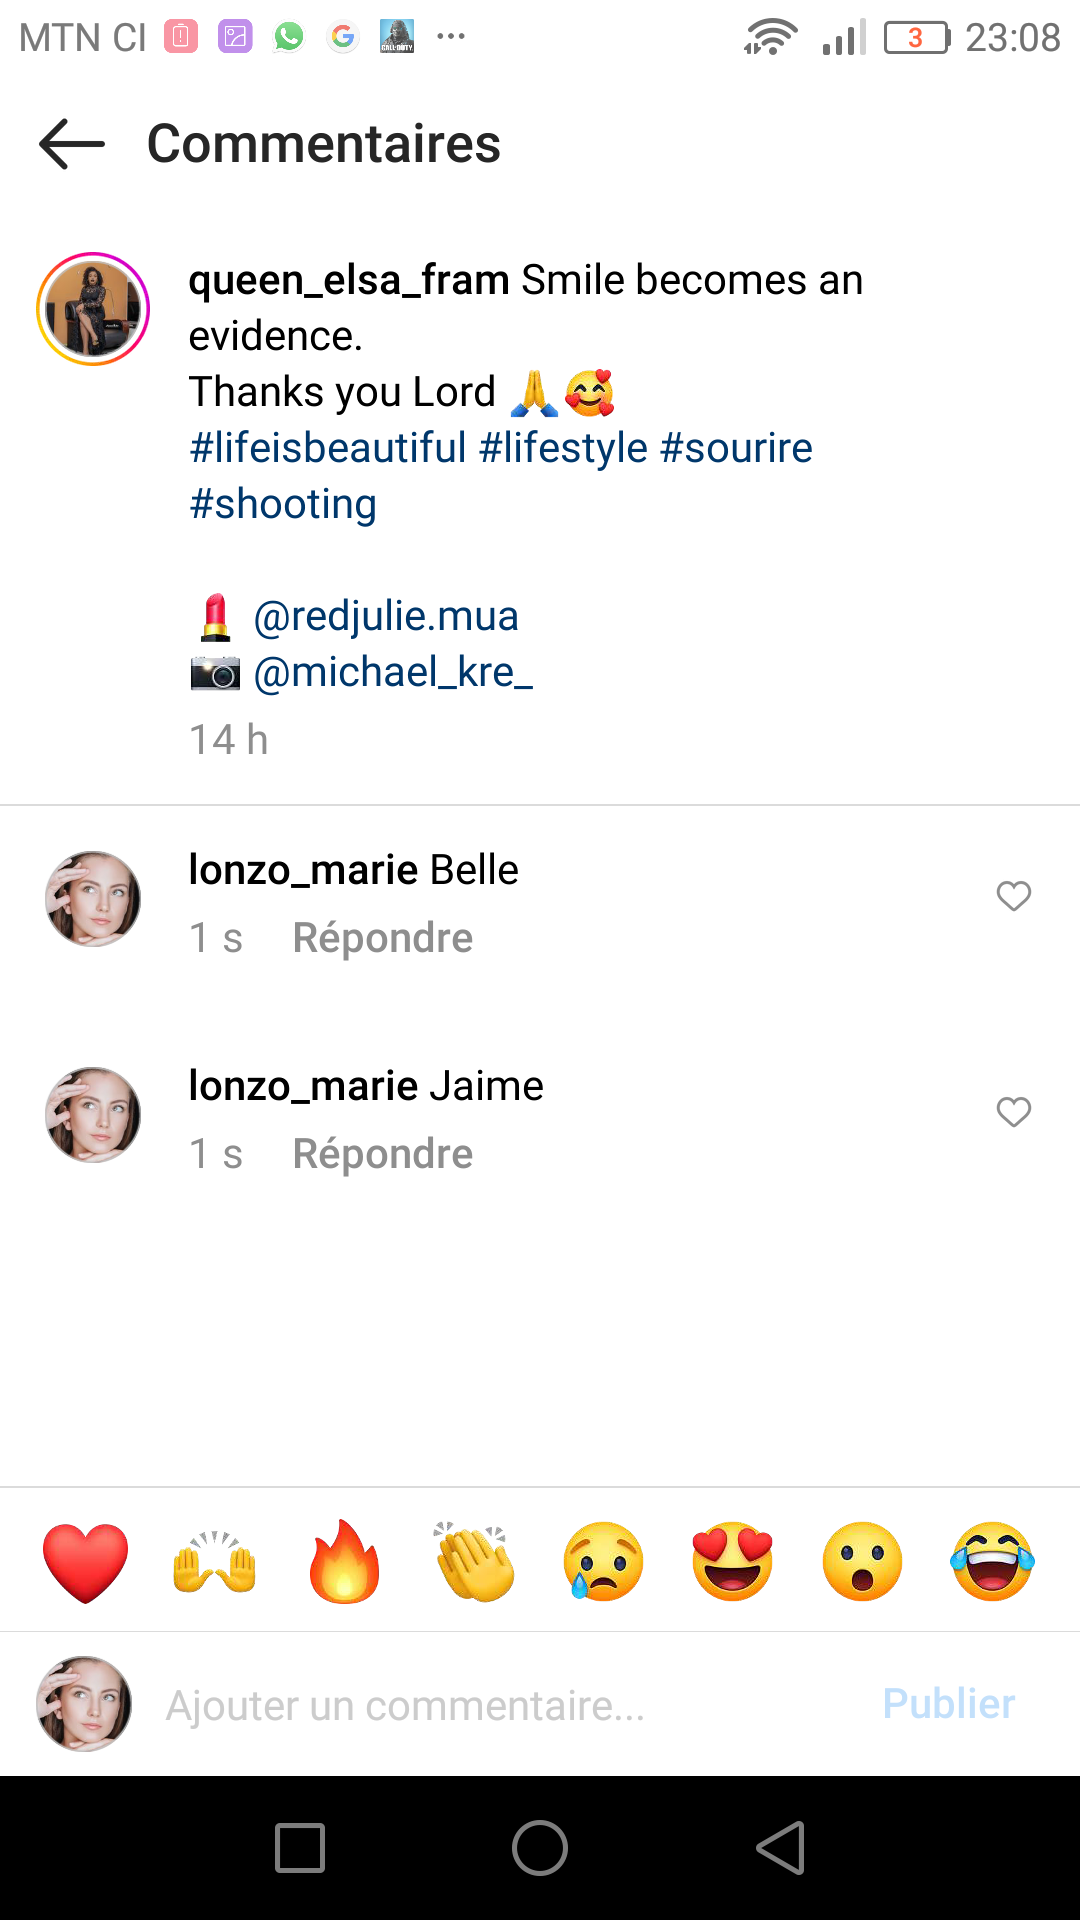This screenshot has height=1920, width=1080.
Task: Open the @michael_kre_ profile mention
Action: [x=393, y=672]
